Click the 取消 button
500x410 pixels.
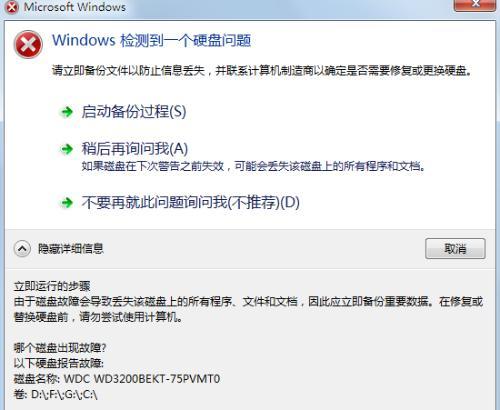455,248
